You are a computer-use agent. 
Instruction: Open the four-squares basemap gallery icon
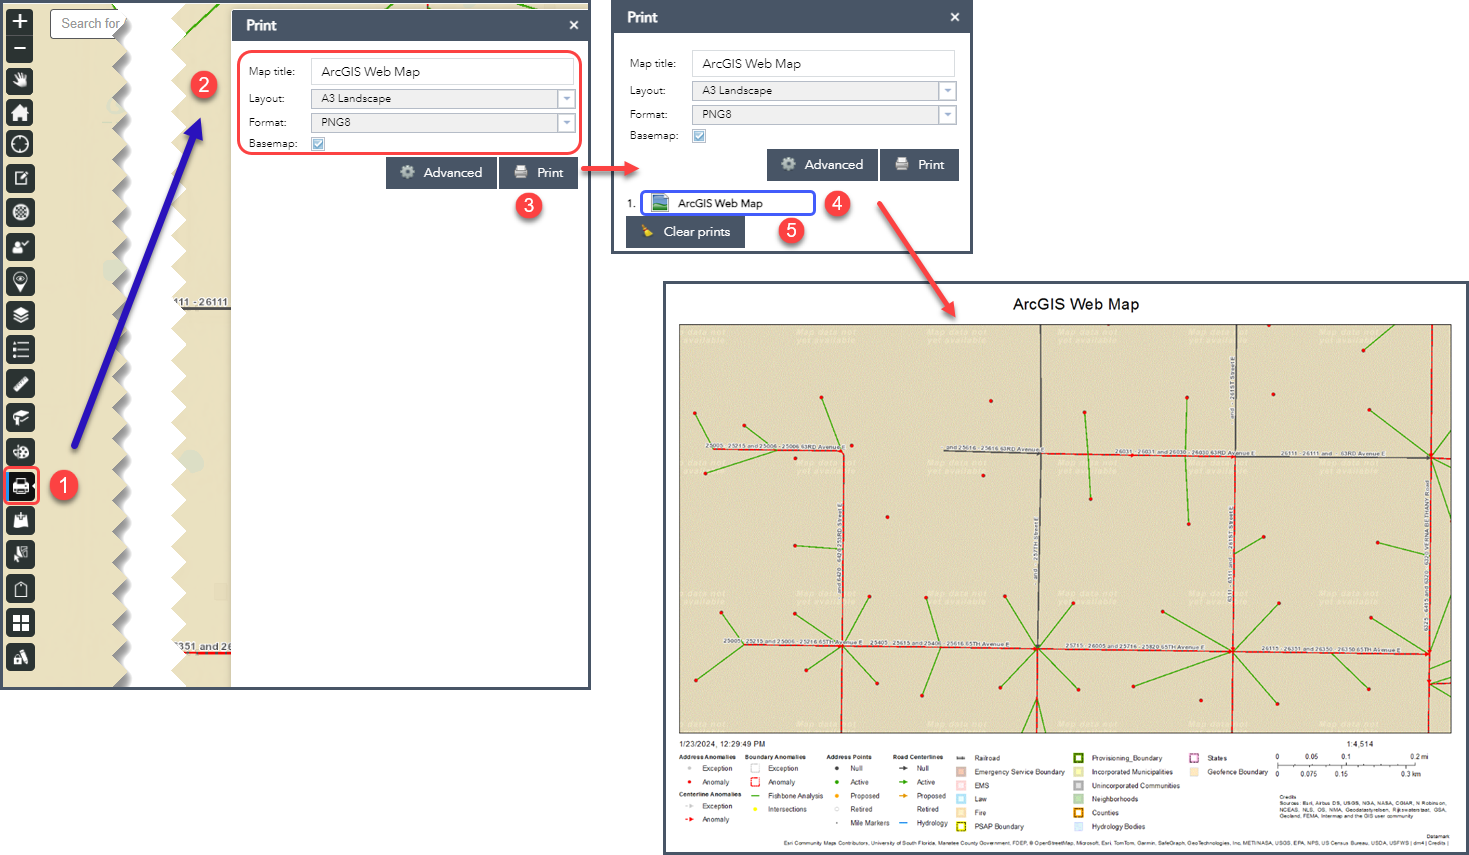click(x=20, y=623)
